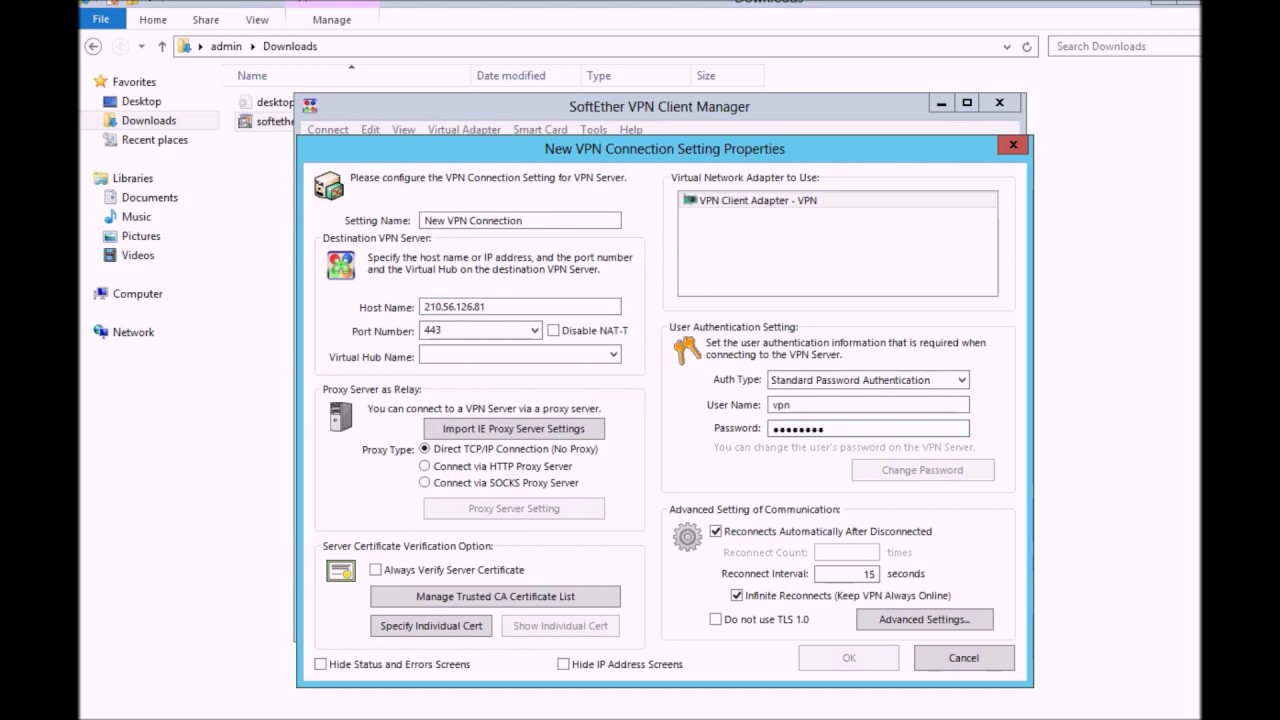1280x720 pixels.
Task: Check Hide IP Address Screens
Action: [563, 664]
